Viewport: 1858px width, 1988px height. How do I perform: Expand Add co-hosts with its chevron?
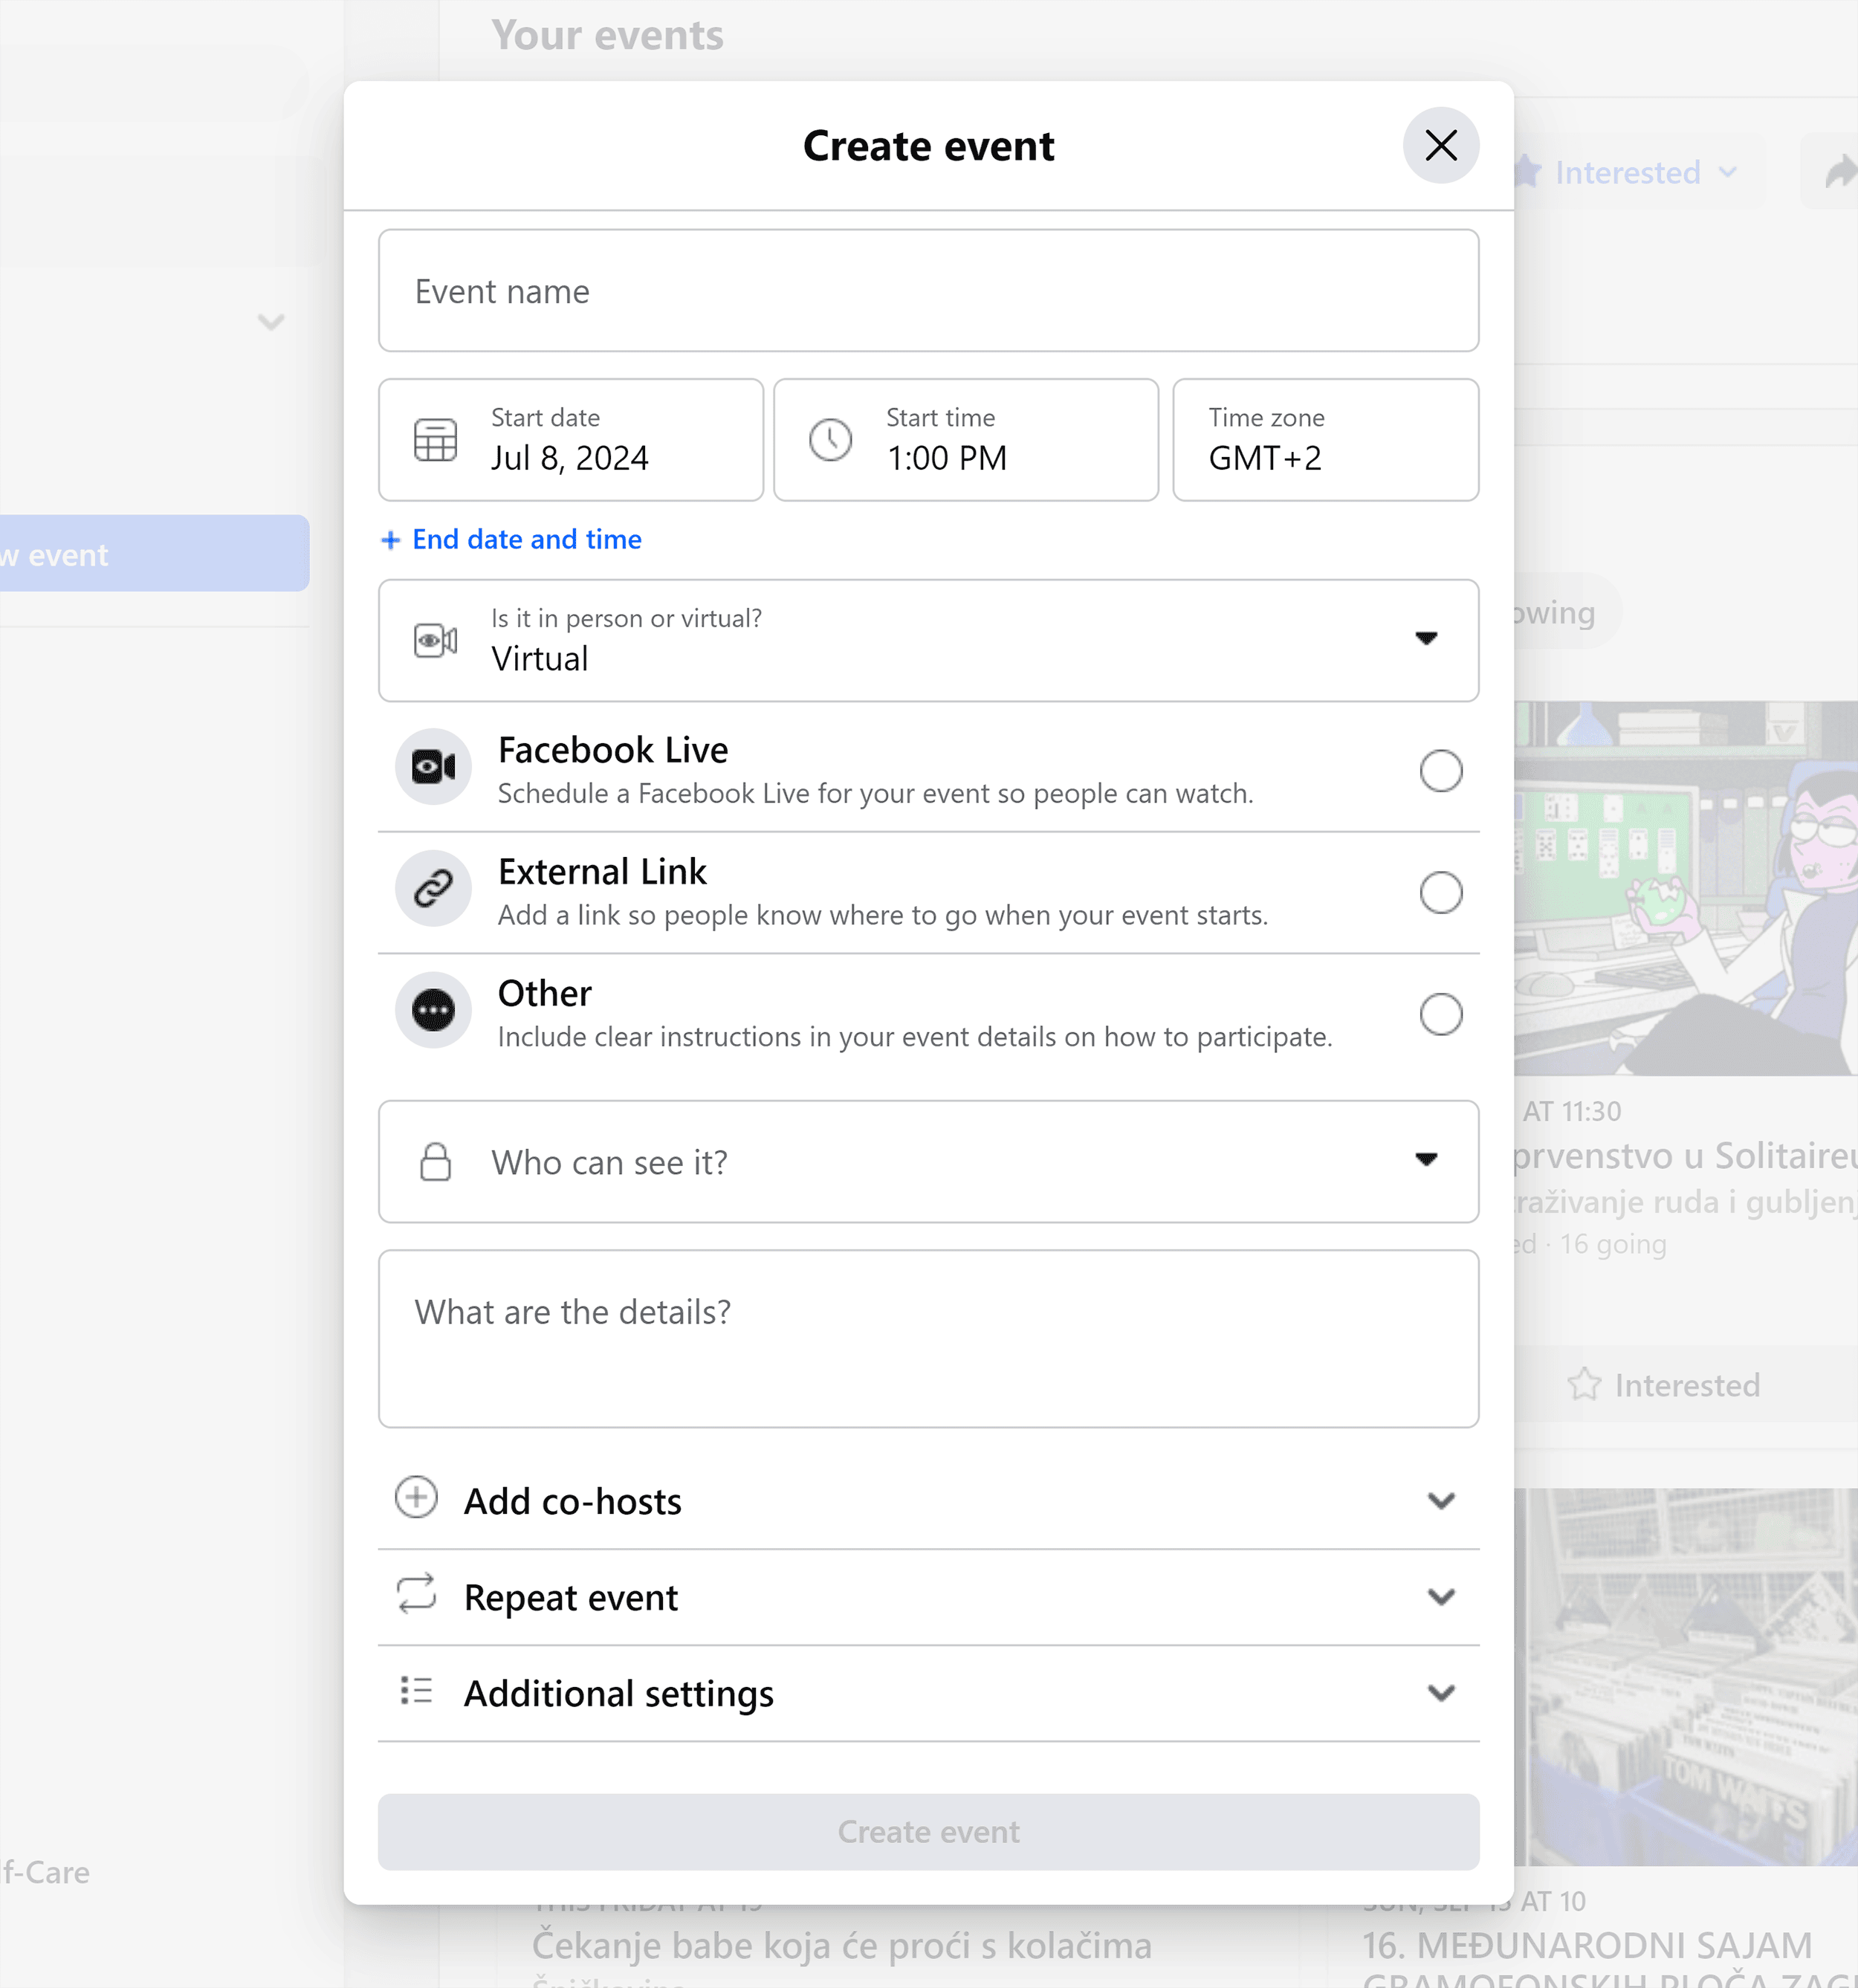click(1440, 1501)
